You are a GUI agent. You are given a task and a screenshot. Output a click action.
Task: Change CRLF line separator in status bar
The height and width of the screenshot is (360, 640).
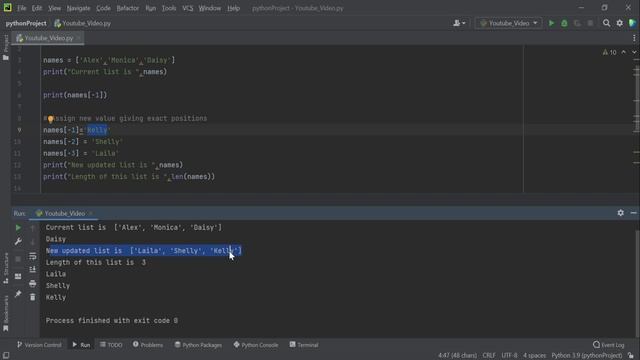coord(489,356)
